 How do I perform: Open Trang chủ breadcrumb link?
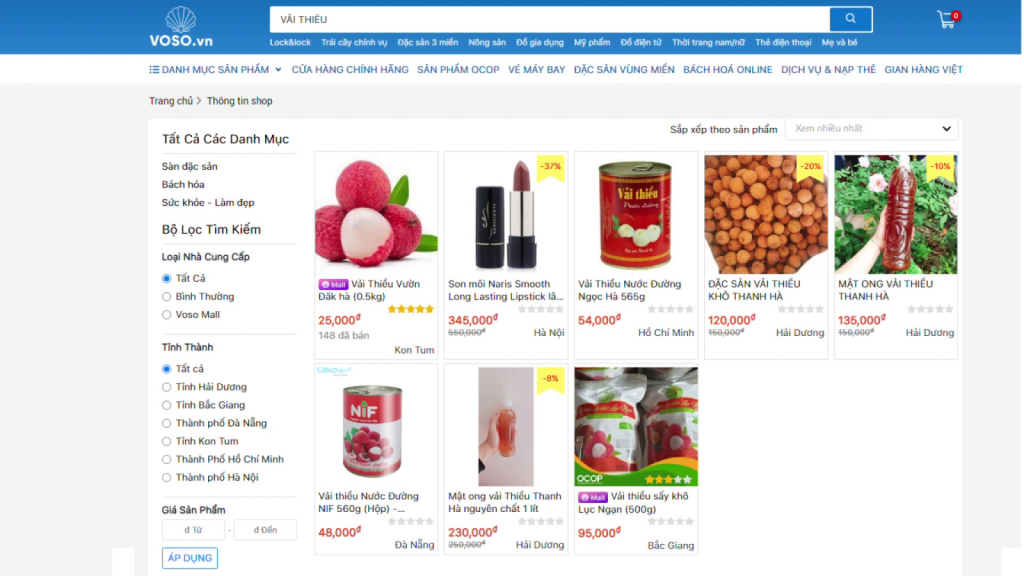170,101
